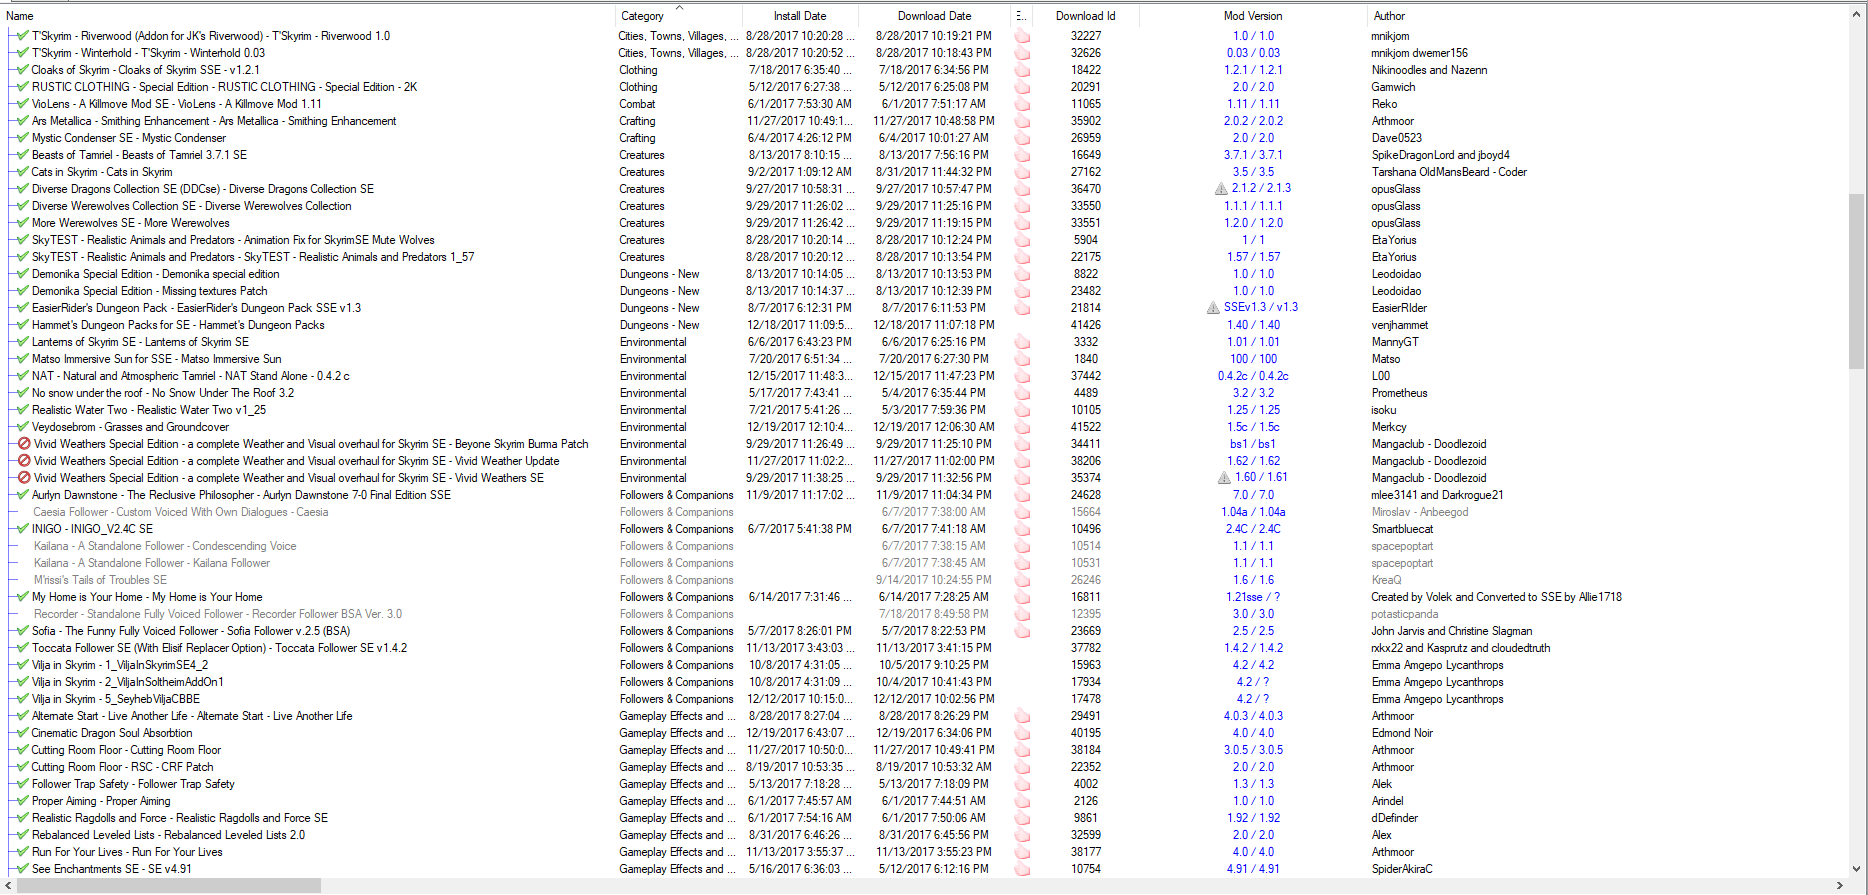The width and height of the screenshot is (1868, 895).
Task: Click endorsement thumb icon for T'Skyrim - Riverwood
Action: point(1022,36)
